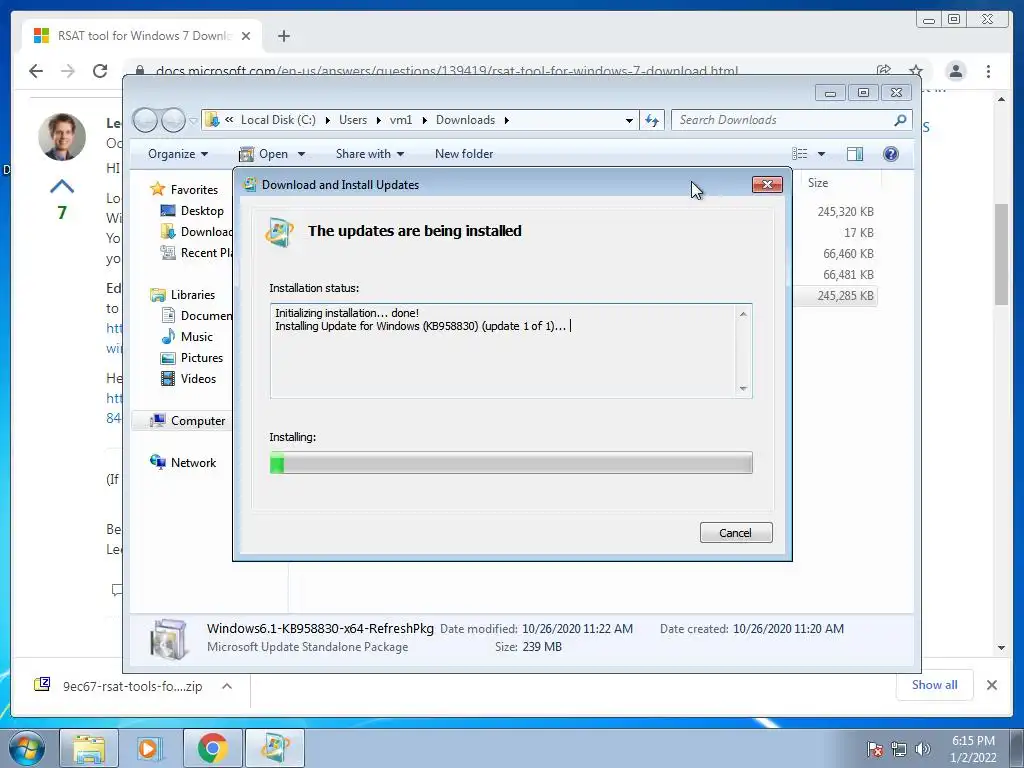Image resolution: width=1024 pixels, height=768 pixels.
Task: Click the package icon in details pane
Action: [168, 638]
